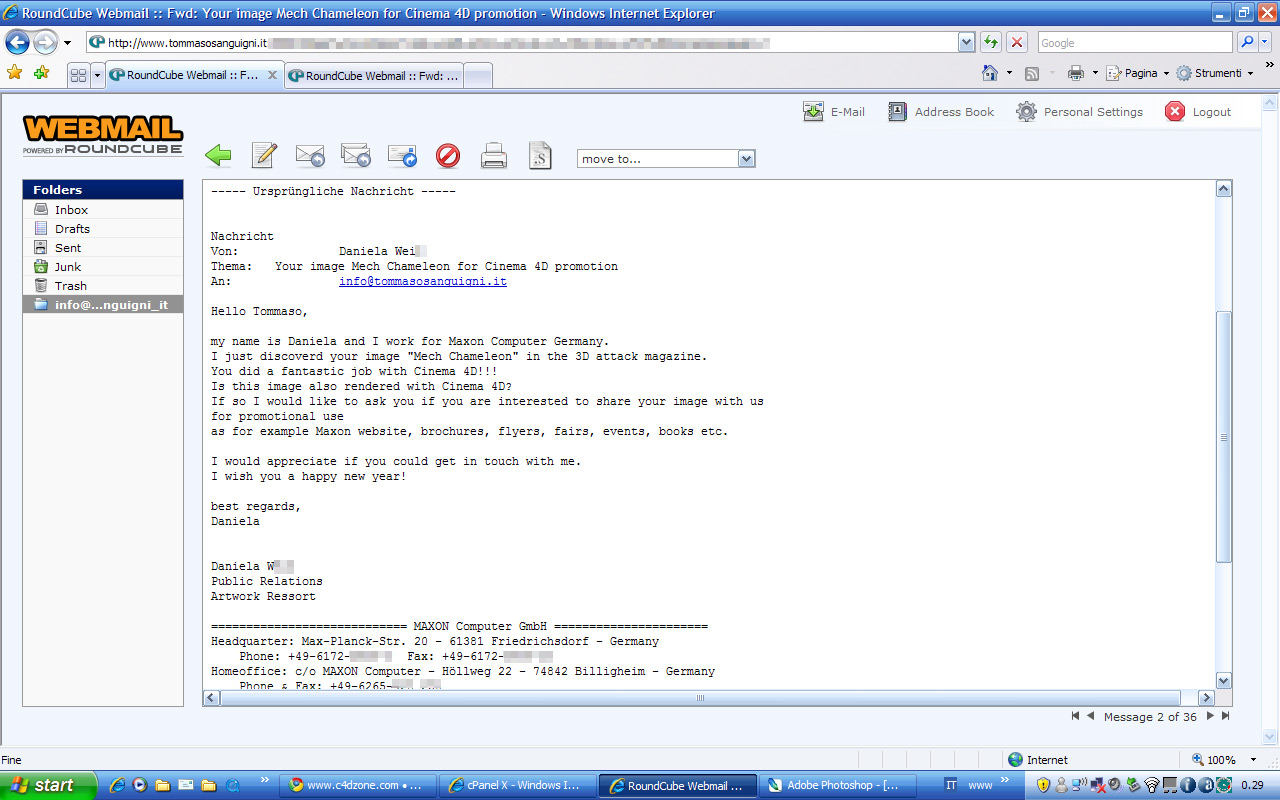Go to the previous message
The image size is (1280, 800).
[x=1090, y=716]
